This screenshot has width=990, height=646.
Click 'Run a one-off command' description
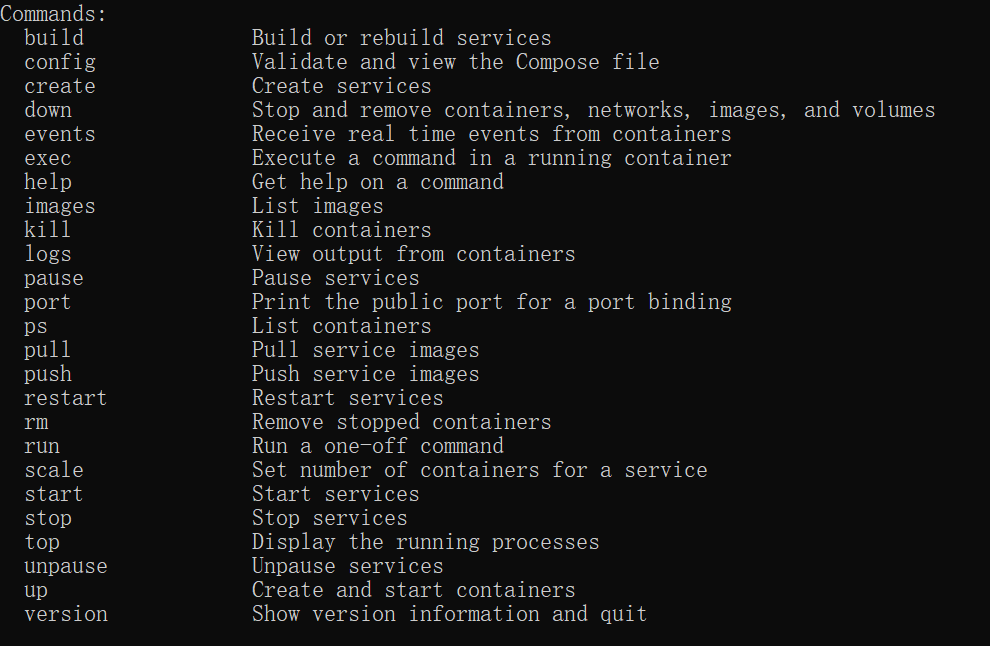[377, 447]
